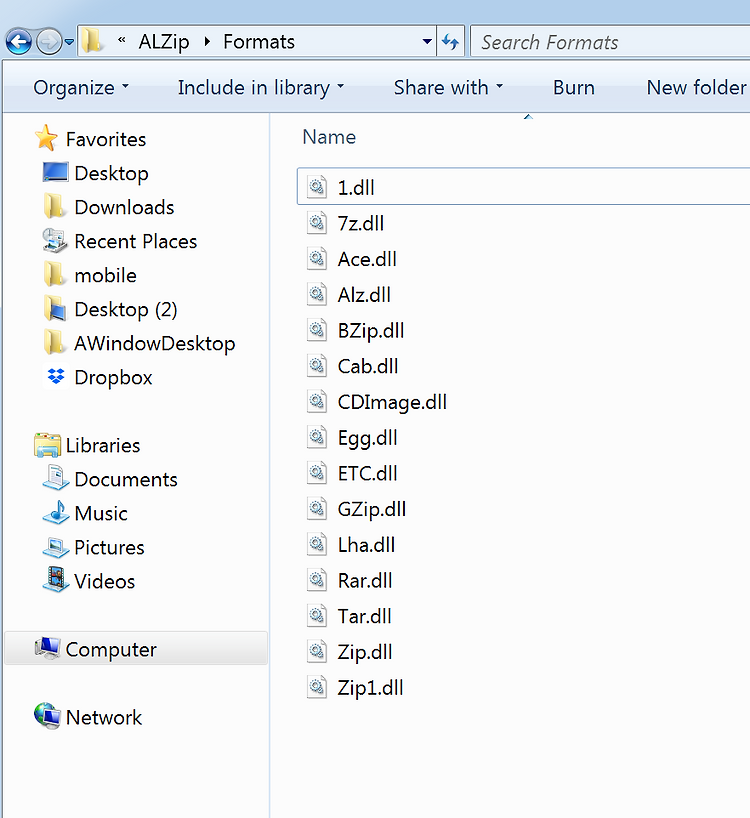Select the CDImage.dll file icon
This screenshot has height=818, width=750.
[317, 401]
